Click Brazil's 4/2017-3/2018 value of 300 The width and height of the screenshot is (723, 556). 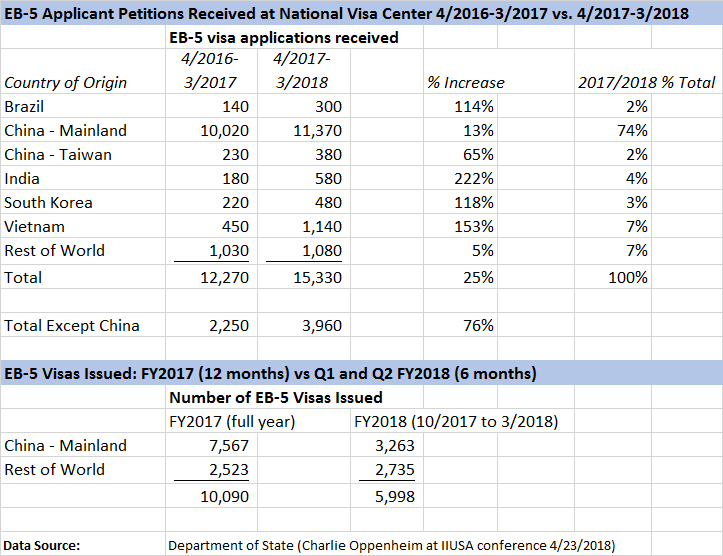(326, 106)
